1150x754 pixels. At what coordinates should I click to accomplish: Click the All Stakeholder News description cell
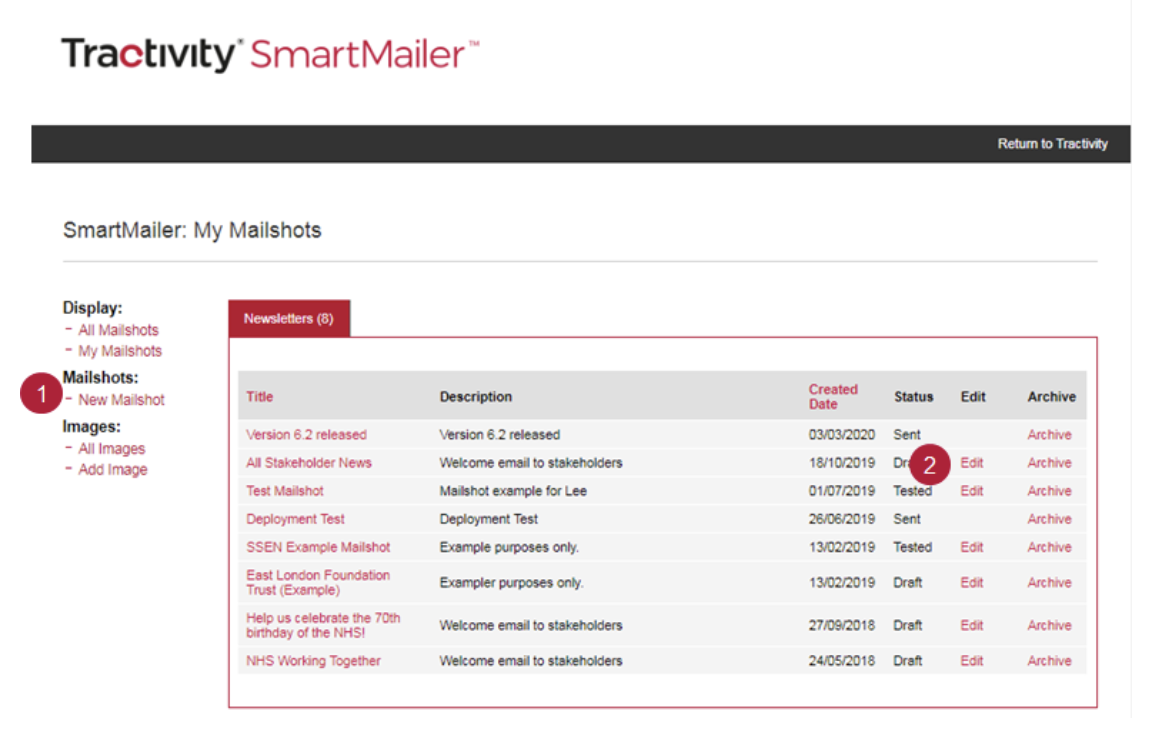[531, 463]
